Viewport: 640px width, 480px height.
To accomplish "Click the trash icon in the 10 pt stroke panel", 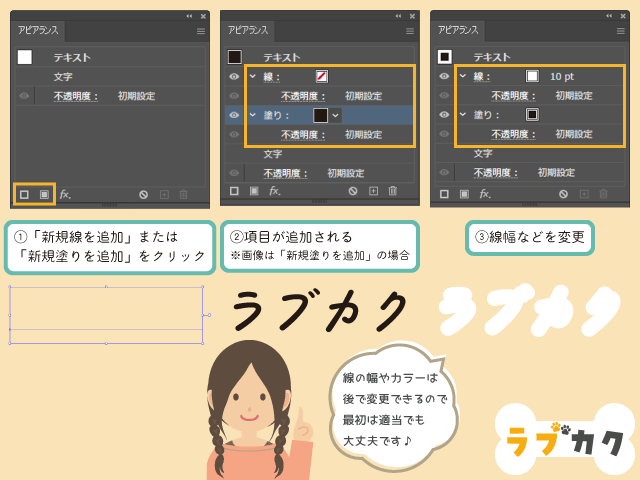I will pos(604,194).
